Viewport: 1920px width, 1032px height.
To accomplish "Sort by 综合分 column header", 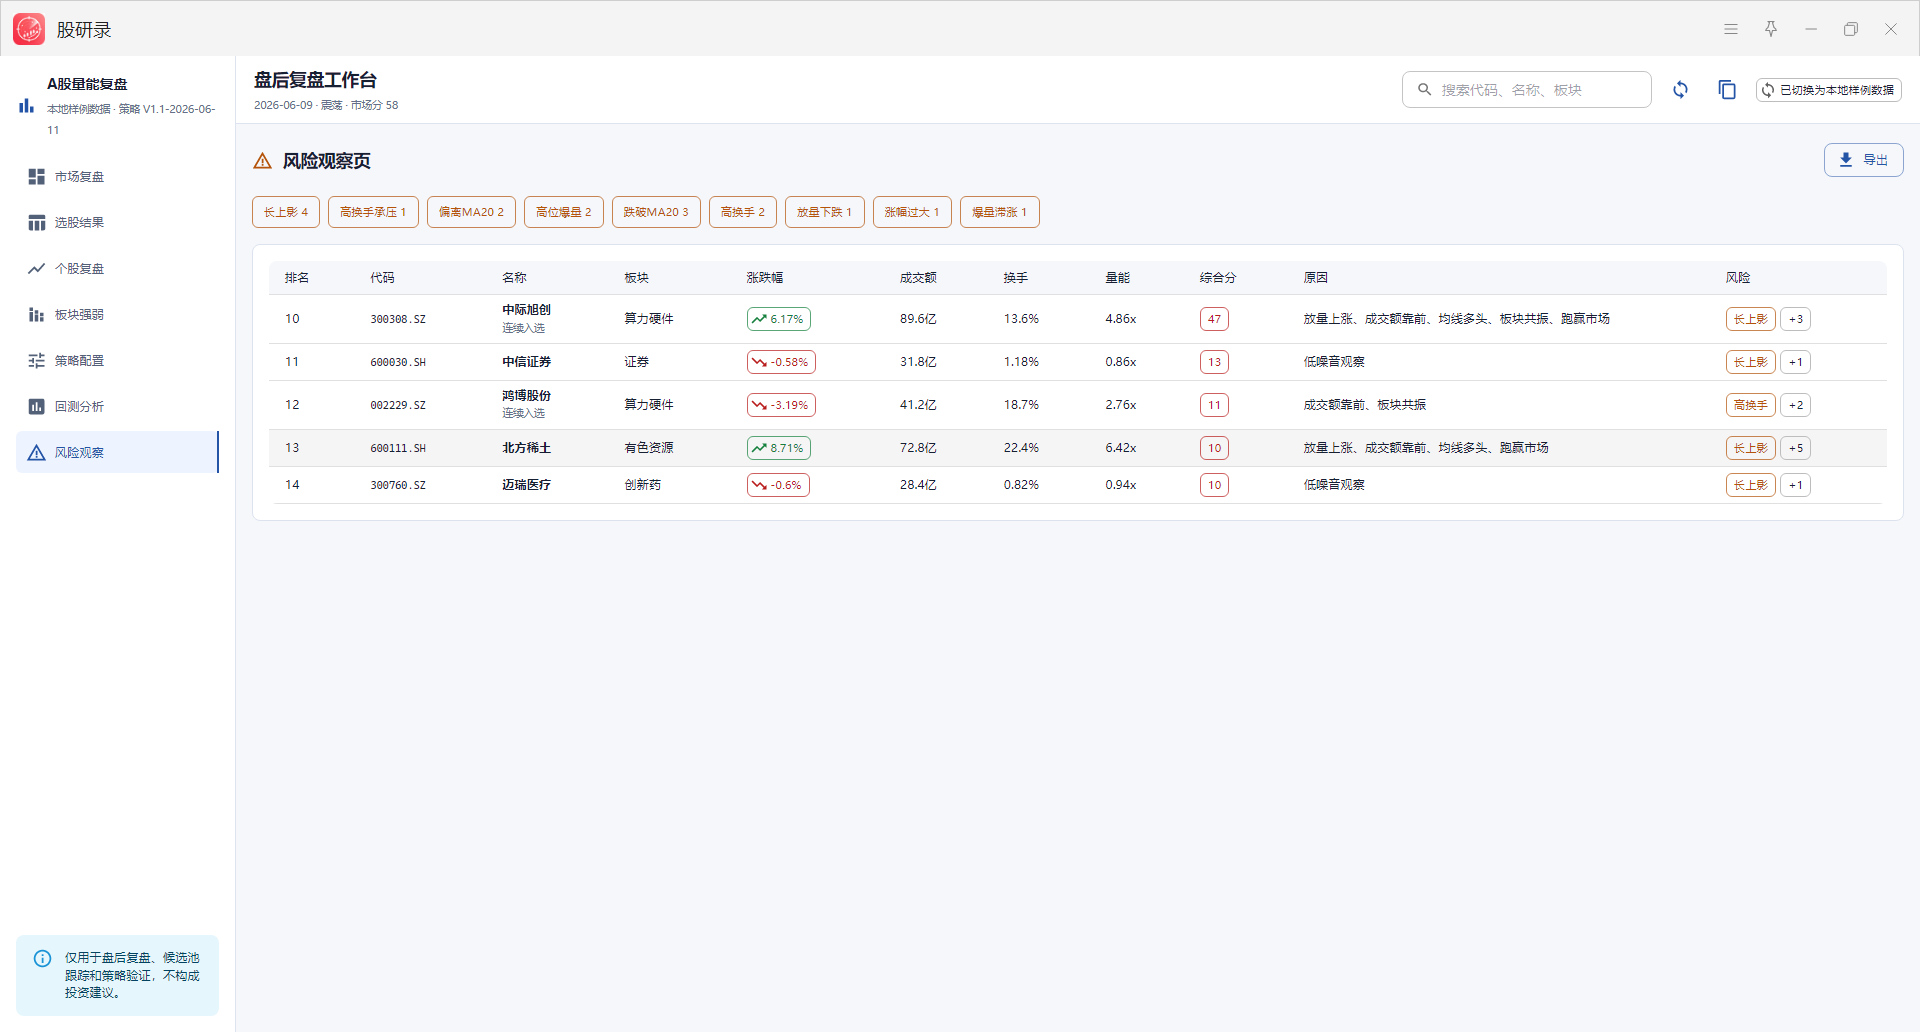I will (1218, 278).
